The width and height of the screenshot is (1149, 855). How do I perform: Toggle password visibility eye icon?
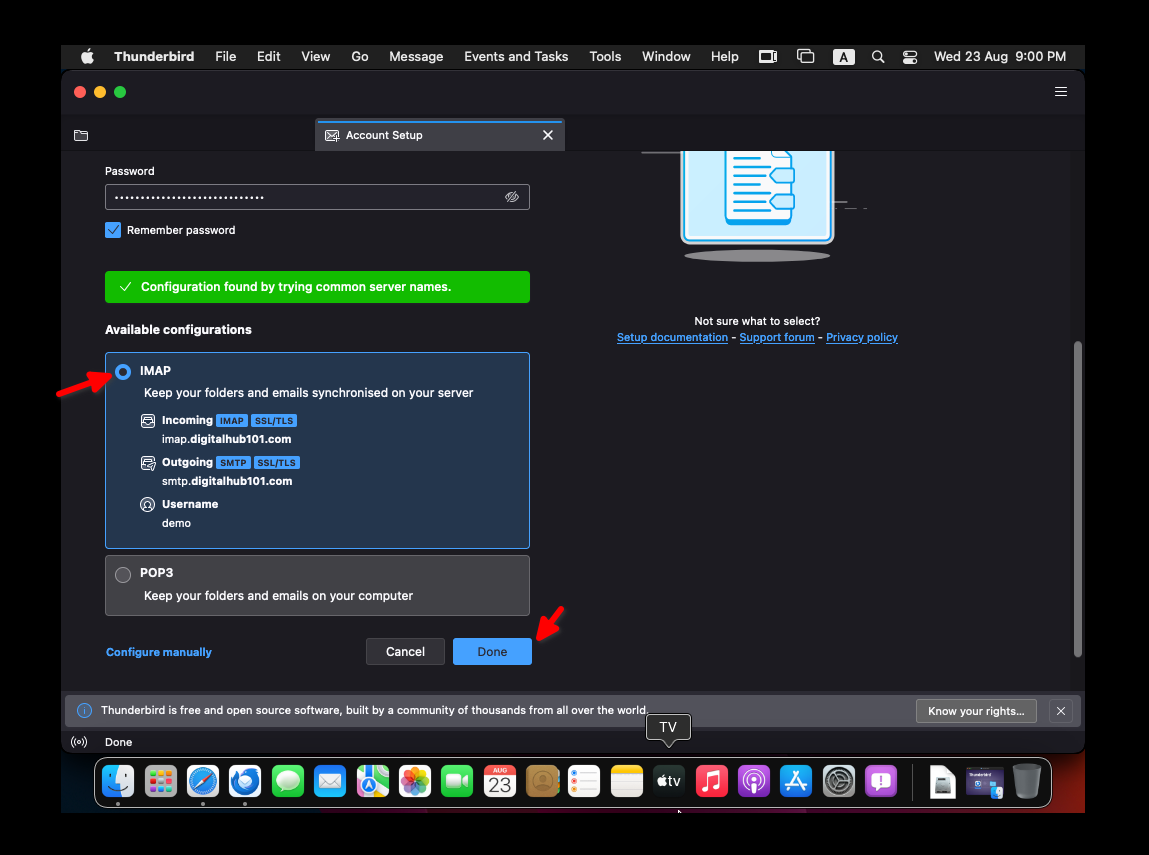(x=511, y=197)
